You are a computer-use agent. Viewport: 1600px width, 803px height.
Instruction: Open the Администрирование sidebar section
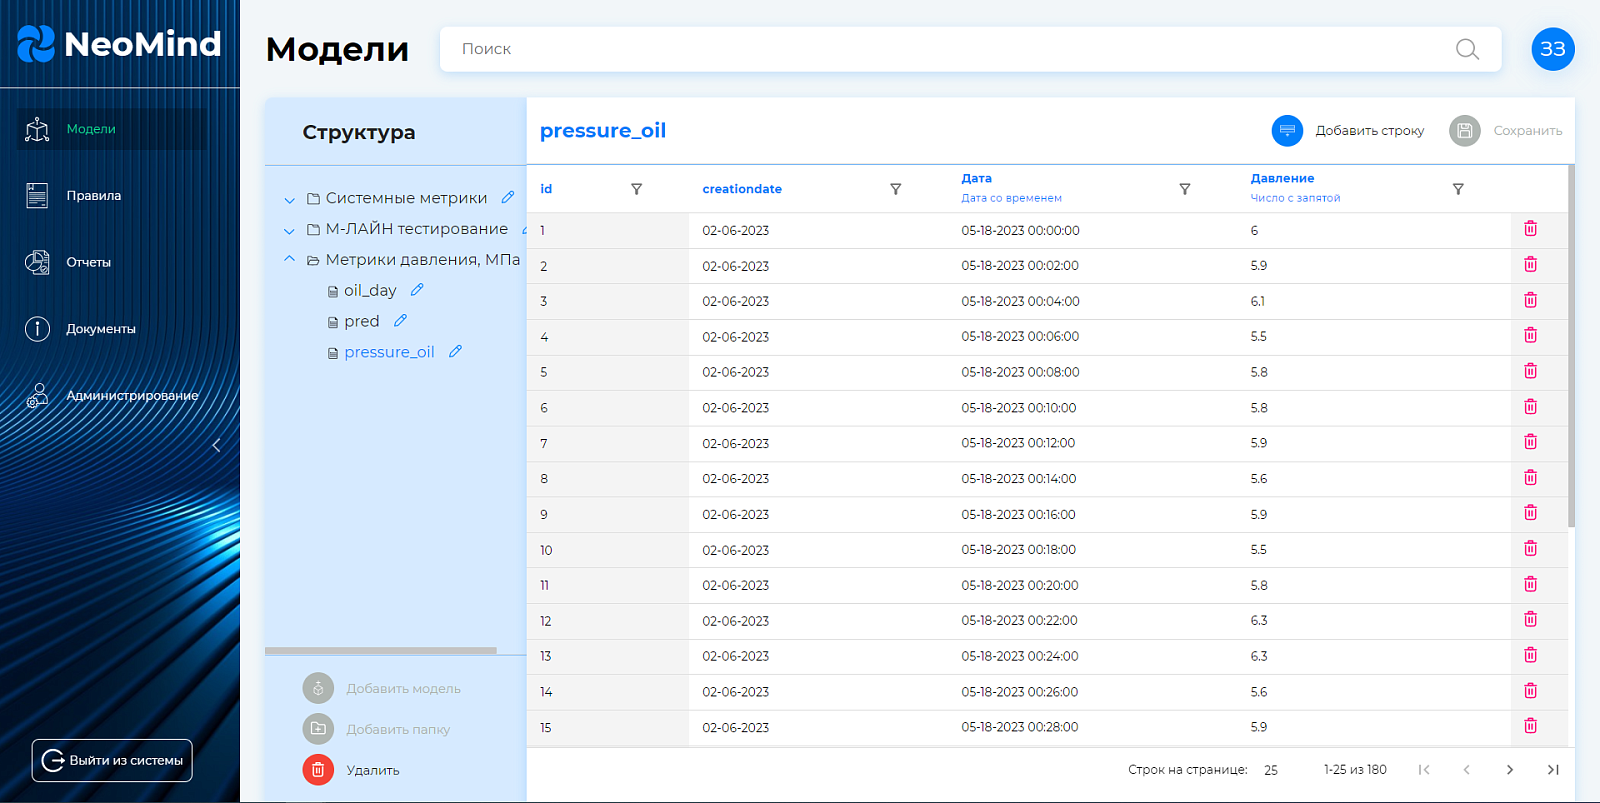112,396
